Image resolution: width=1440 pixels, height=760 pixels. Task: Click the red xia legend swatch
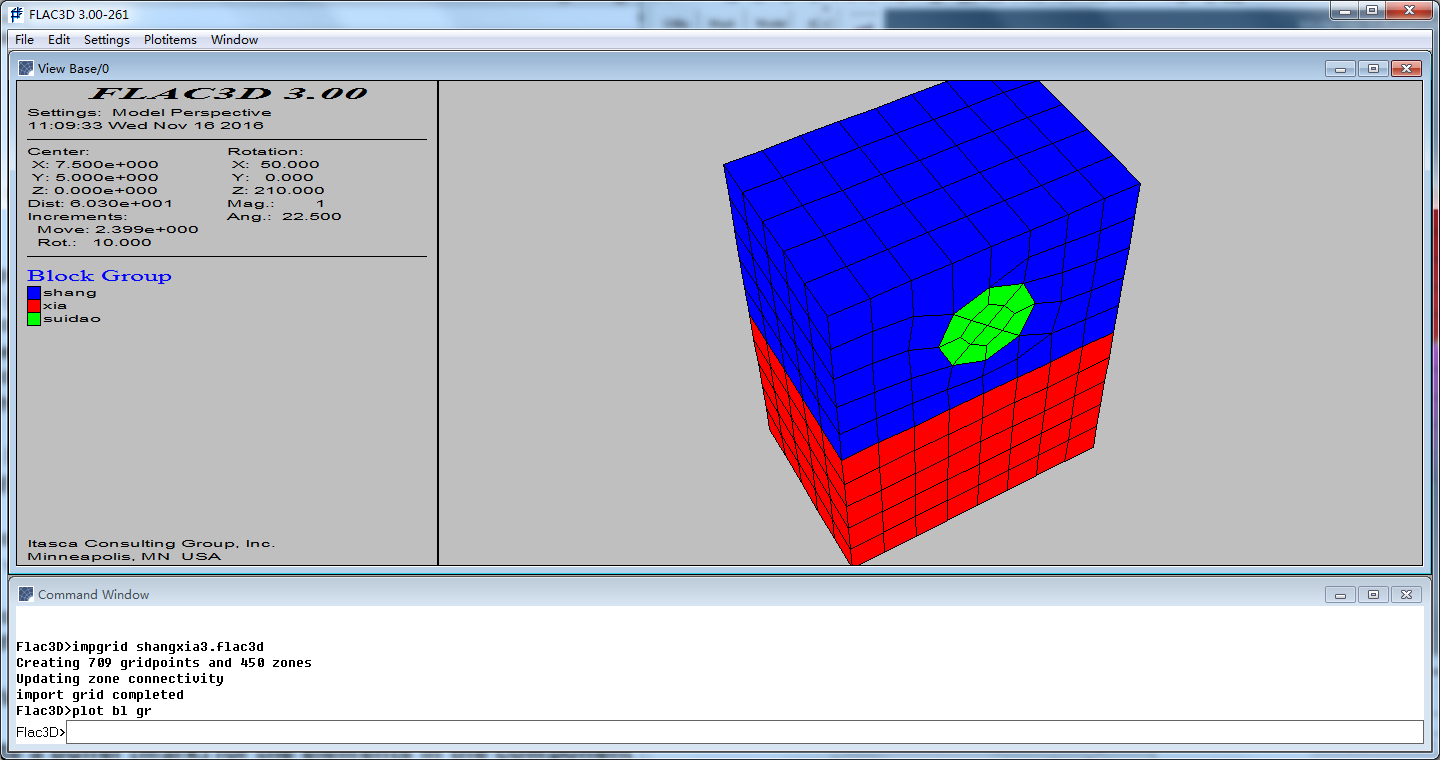[x=34, y=306]
